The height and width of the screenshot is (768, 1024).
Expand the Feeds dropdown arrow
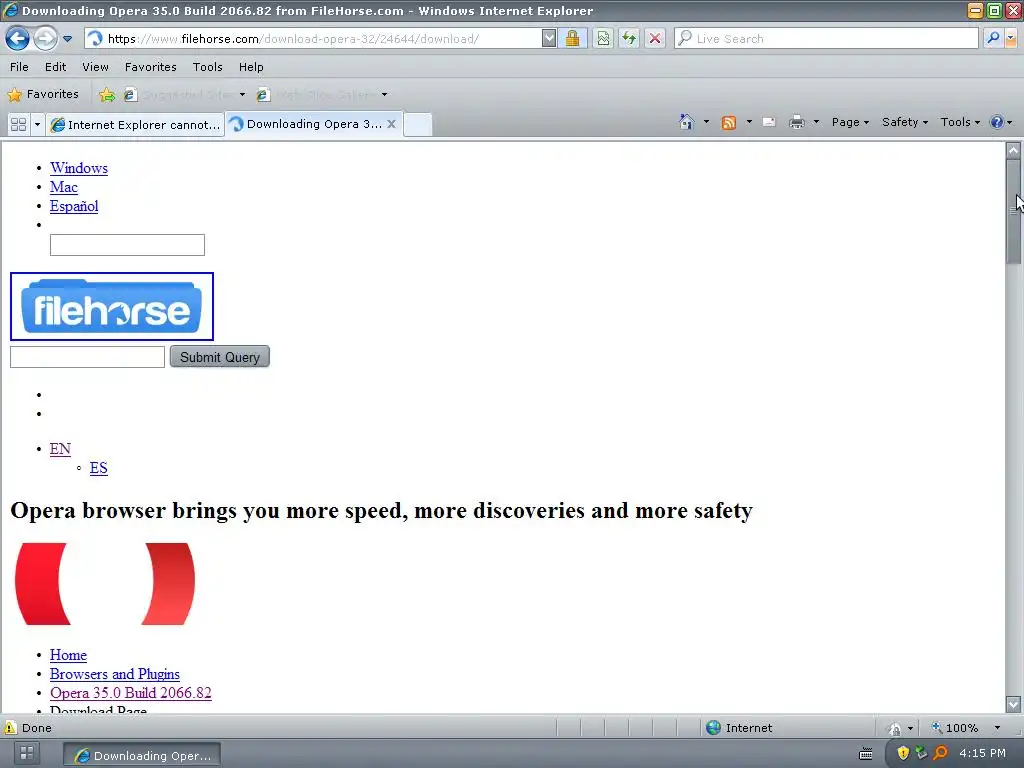point(749,122)
